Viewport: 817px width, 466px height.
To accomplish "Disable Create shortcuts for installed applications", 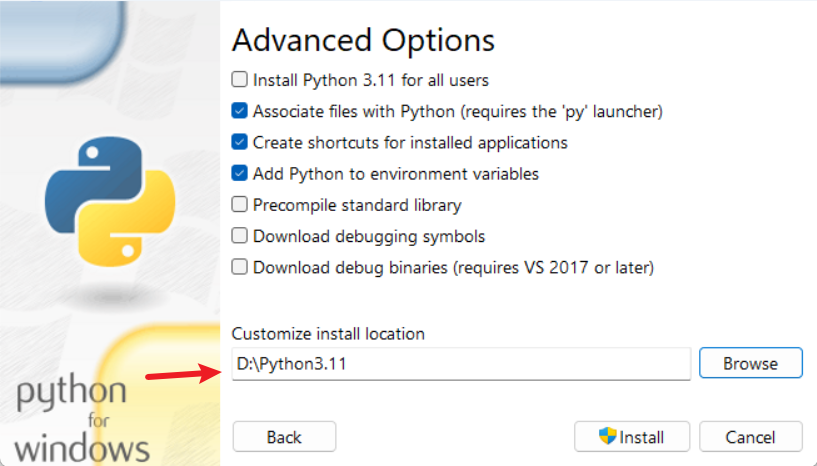I will (239, 142).
